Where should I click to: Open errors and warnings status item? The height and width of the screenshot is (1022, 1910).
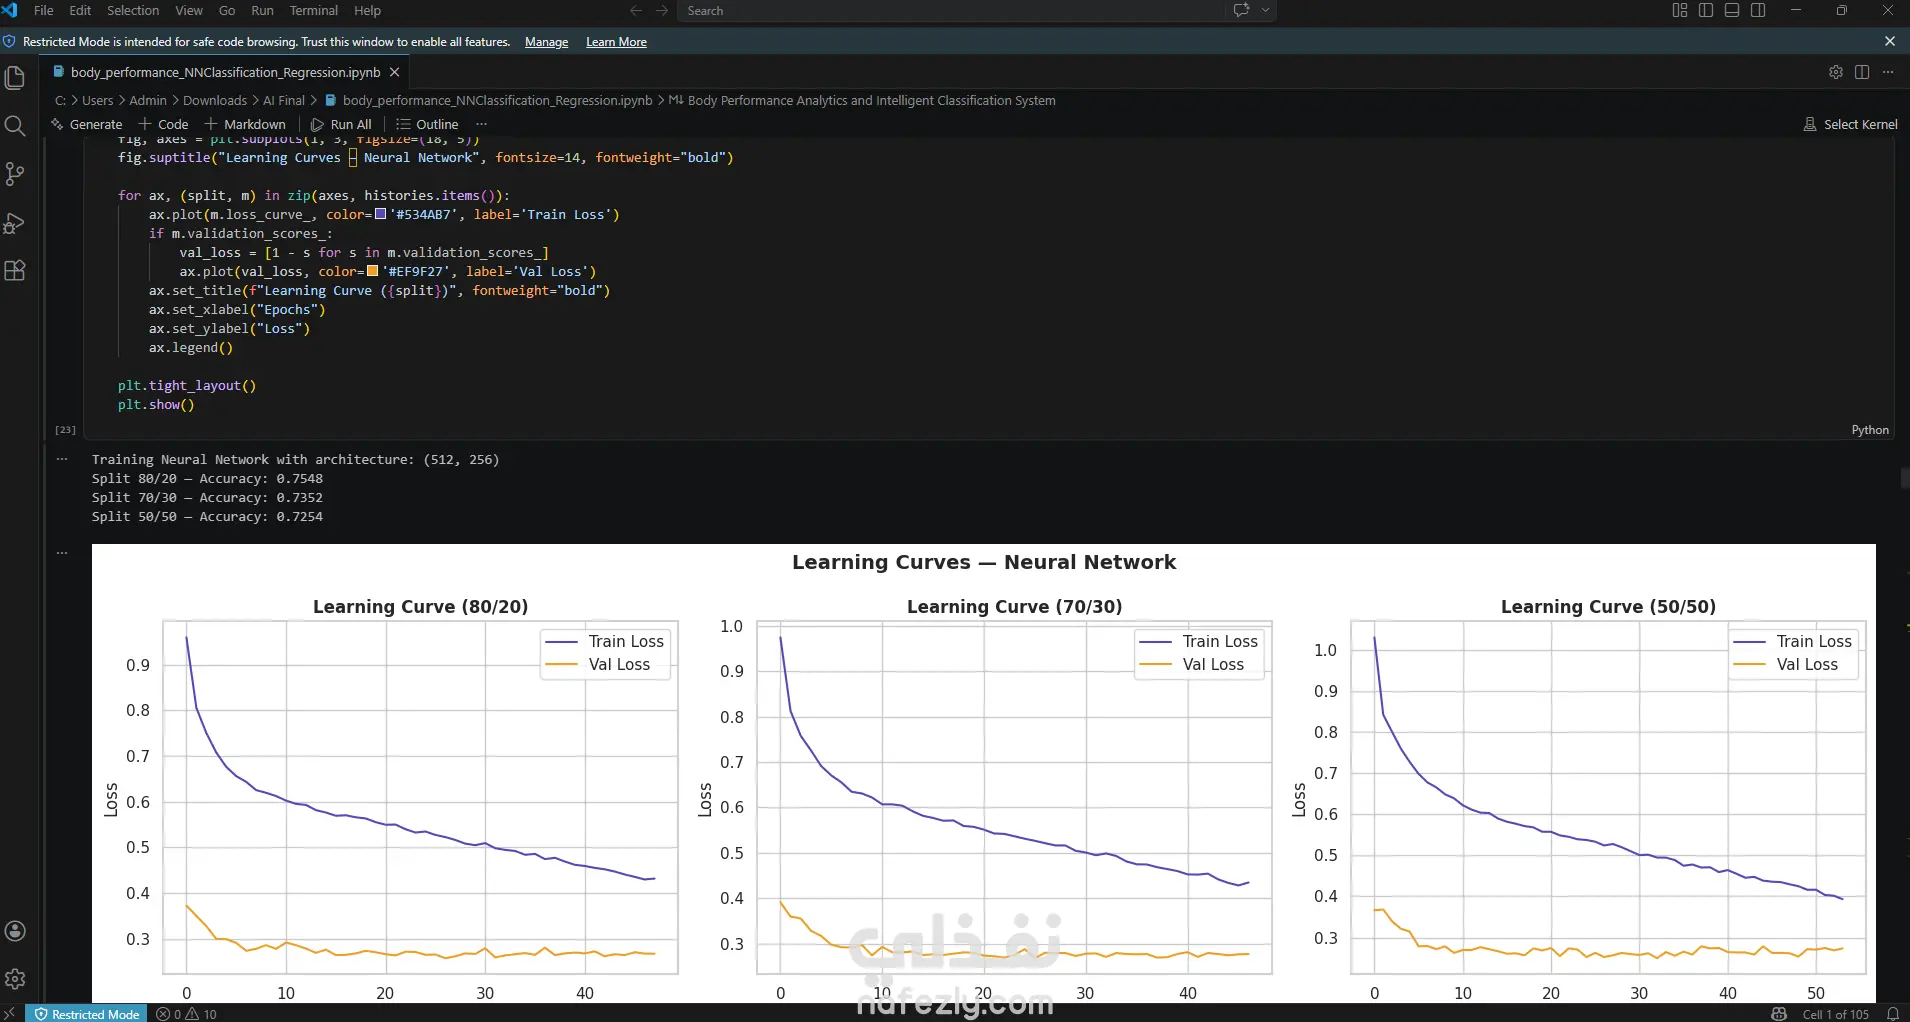tap(186, 1013)
